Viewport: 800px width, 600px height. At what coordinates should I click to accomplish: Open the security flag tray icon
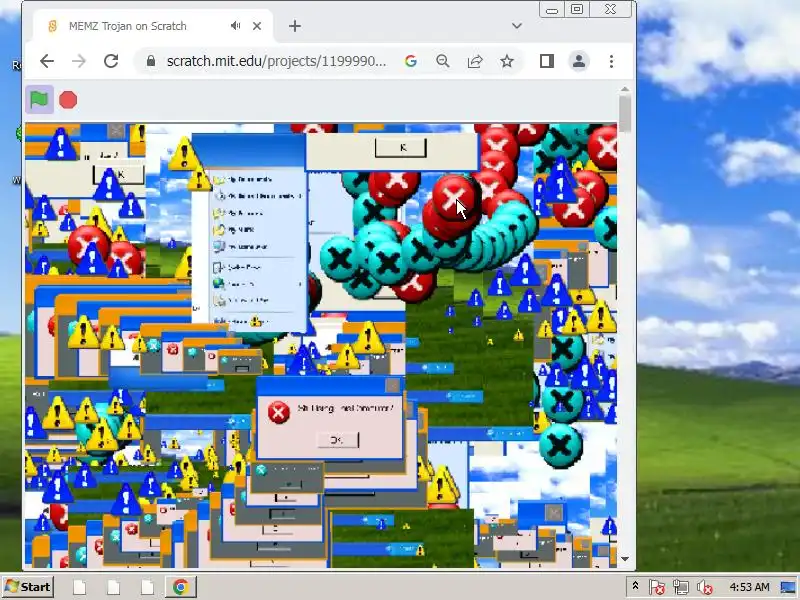tap(657, 587)
